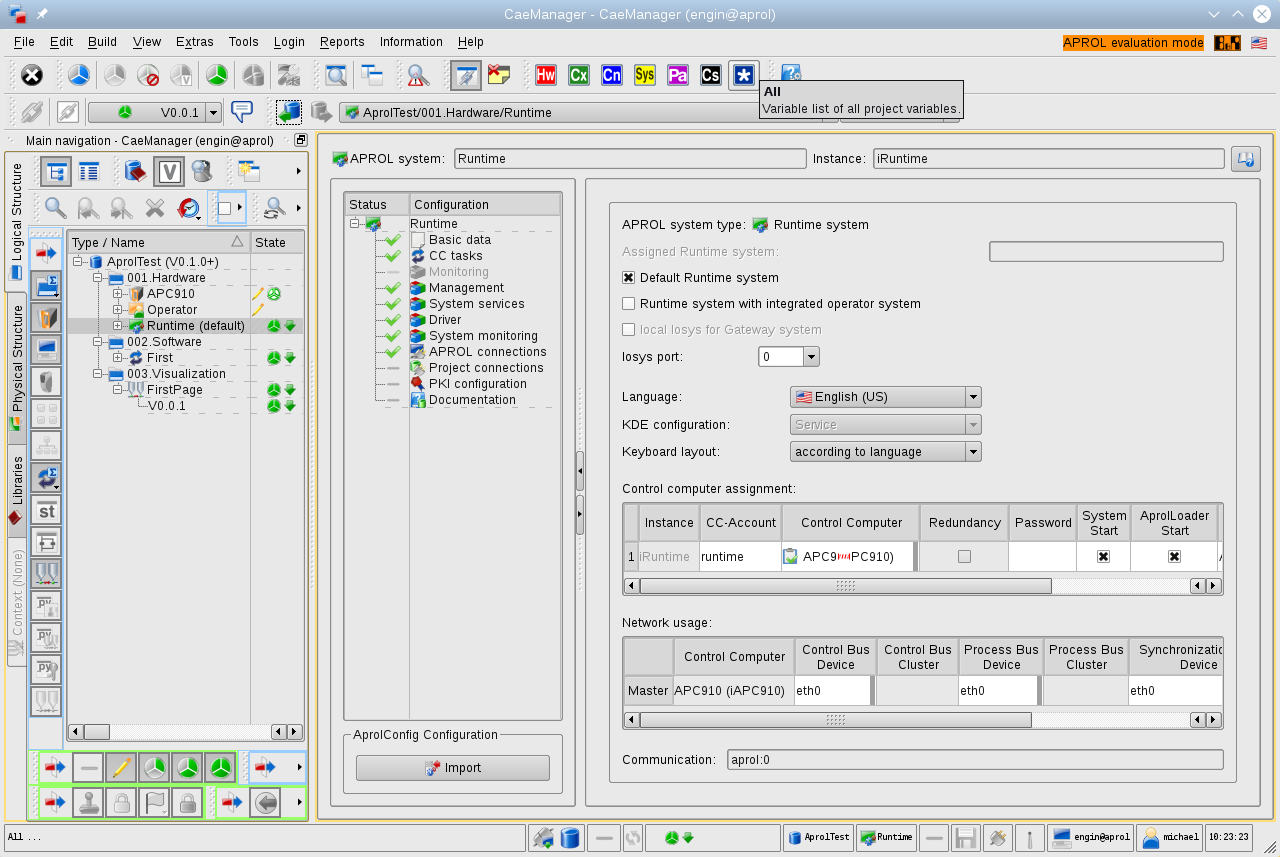Expand the Operator tree node
Screen dimensions: 1280x857
click(118, 310)
